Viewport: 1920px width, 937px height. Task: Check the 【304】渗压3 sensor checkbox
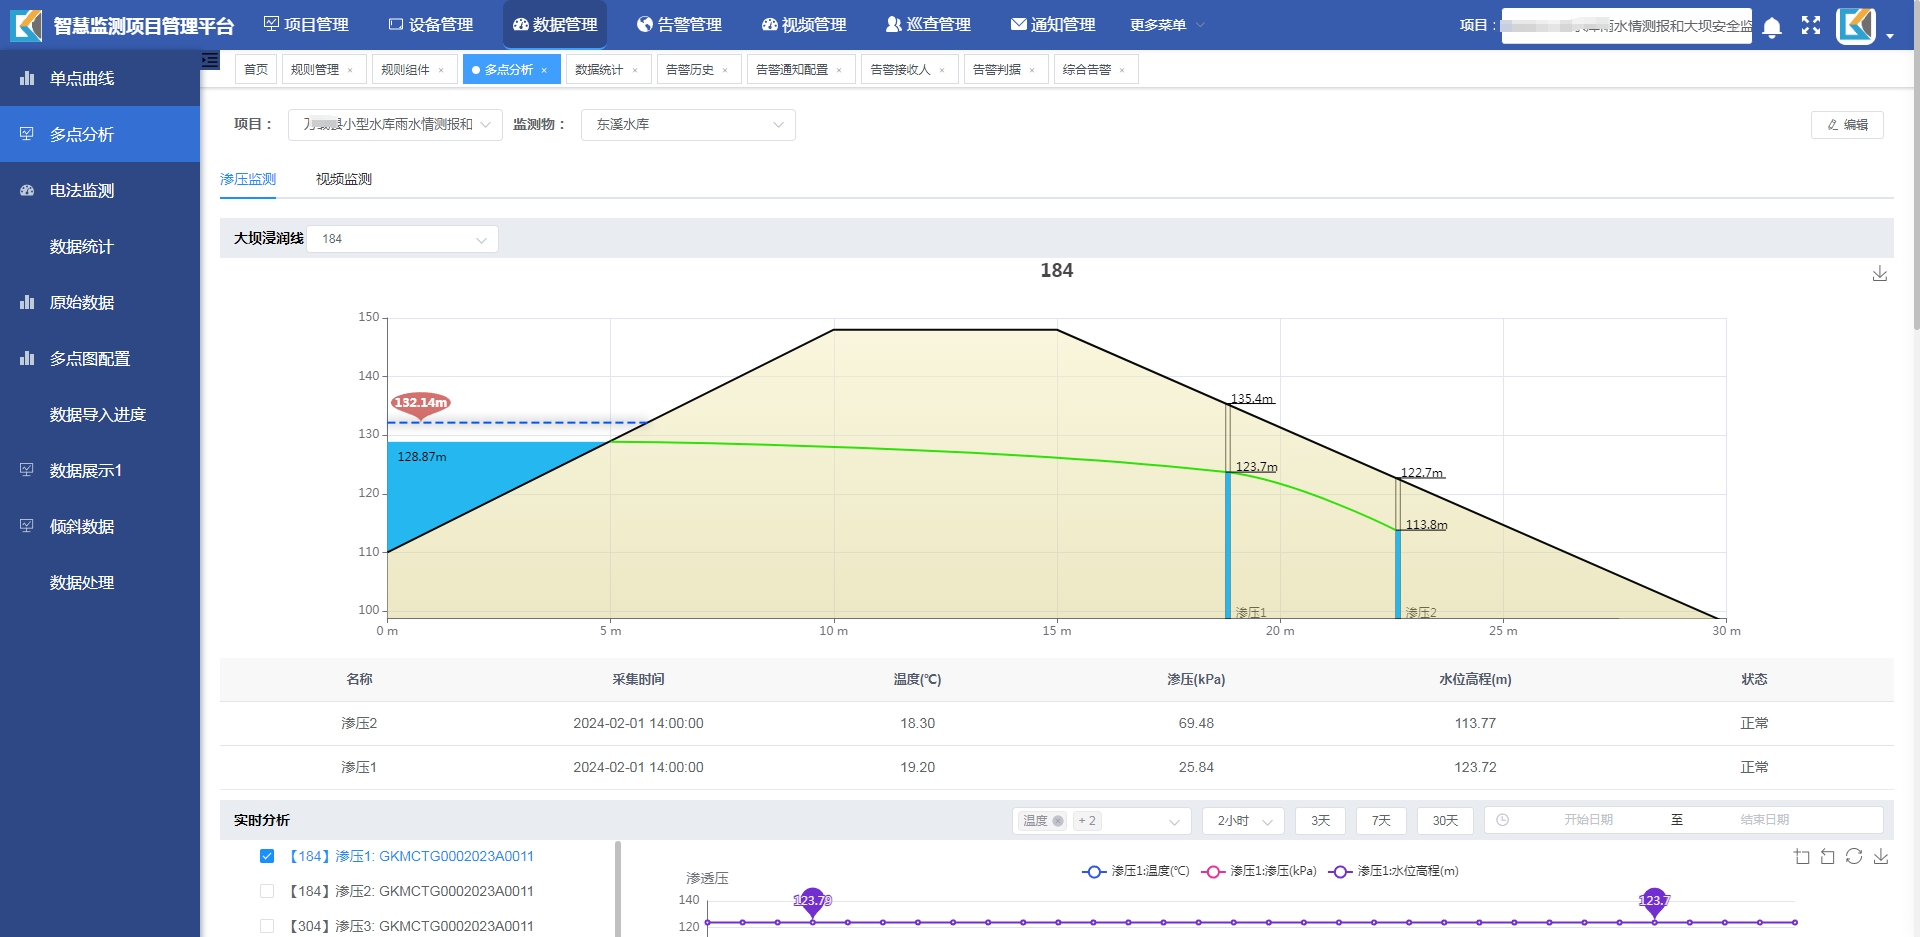point(267,926)
